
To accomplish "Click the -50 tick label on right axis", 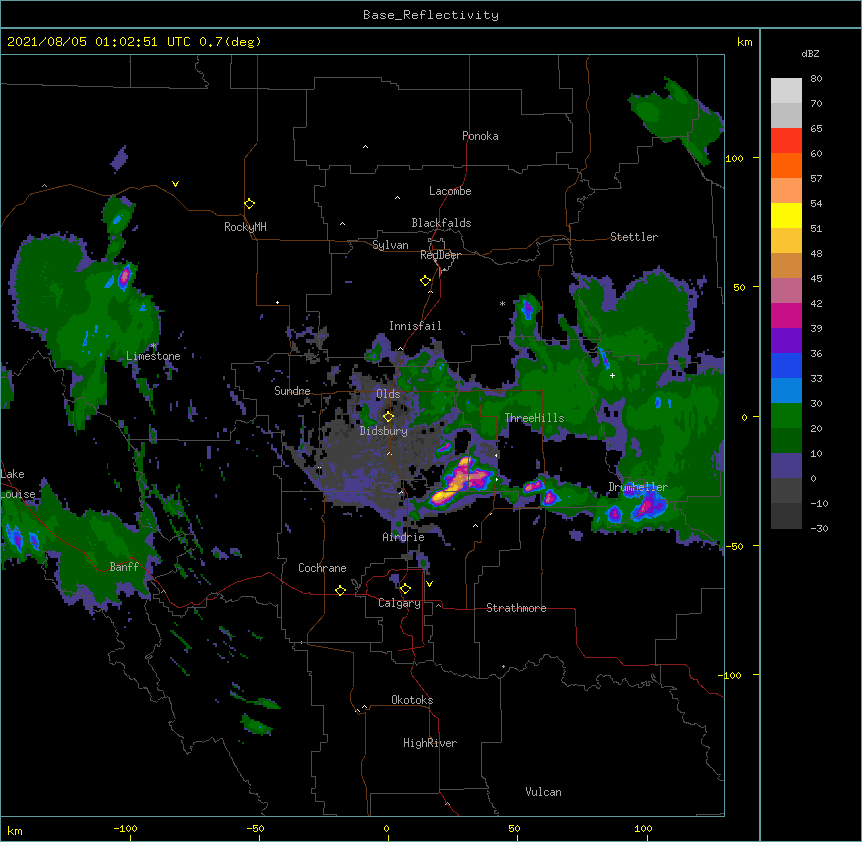I will point(734,546).
